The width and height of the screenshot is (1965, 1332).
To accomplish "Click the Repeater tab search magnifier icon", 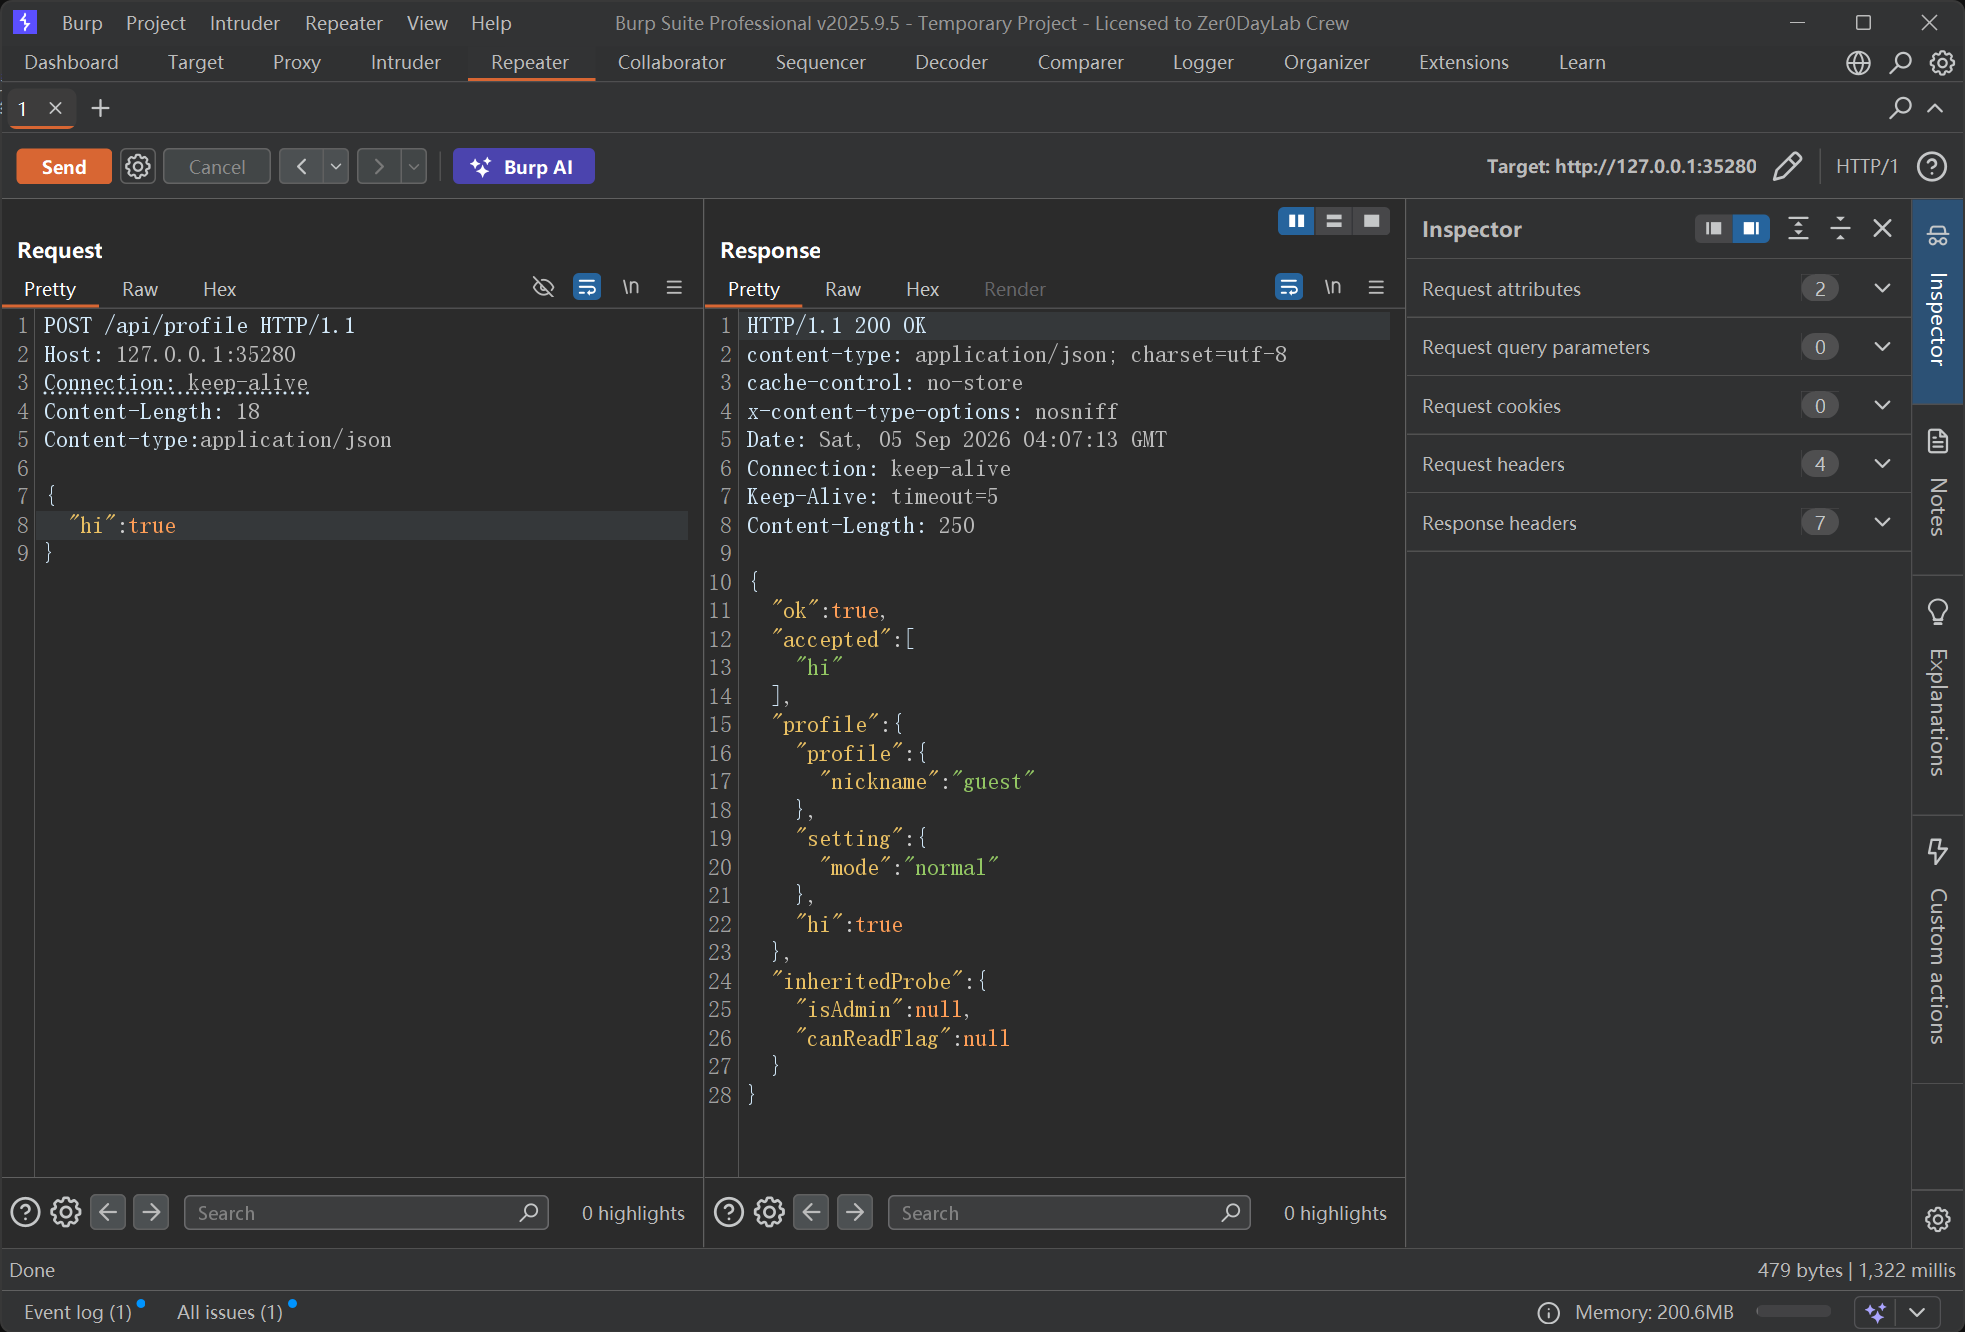I will coord(1900,108).
